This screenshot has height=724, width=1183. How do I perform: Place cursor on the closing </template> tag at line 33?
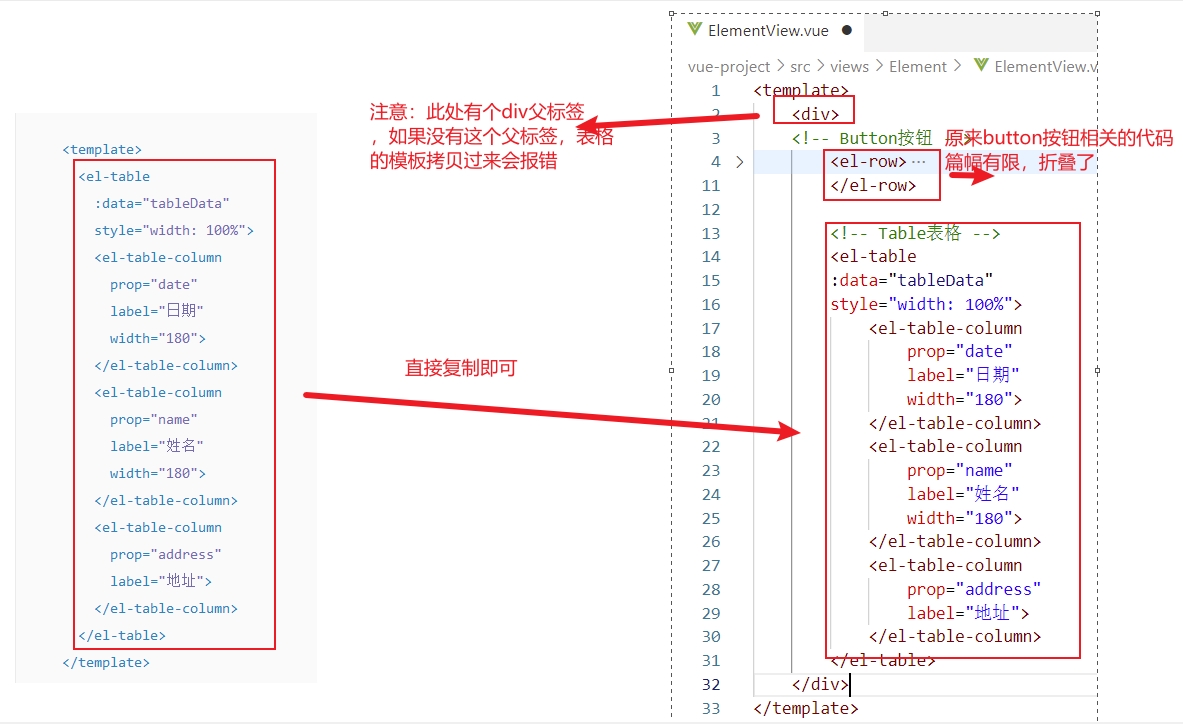tap(805, 708)
